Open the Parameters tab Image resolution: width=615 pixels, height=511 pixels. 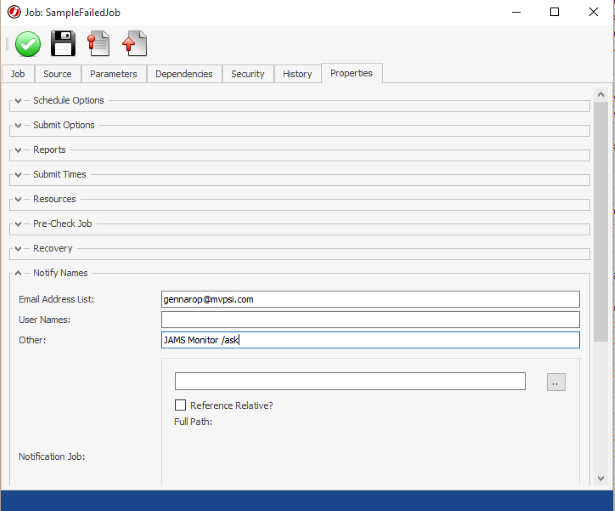click(114, 74)
